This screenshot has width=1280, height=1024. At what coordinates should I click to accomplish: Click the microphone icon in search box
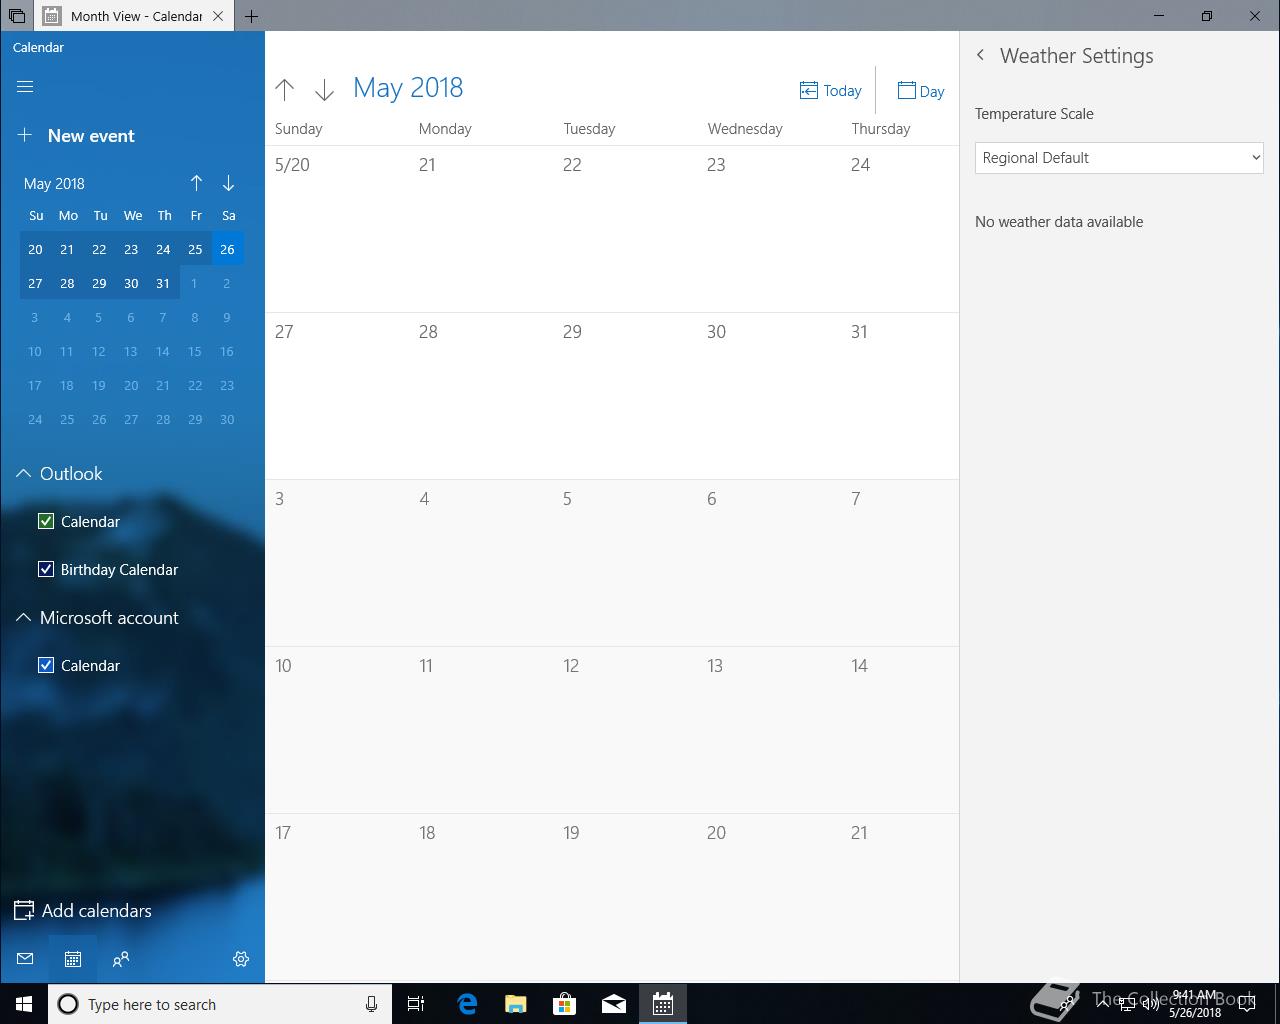pos(371,1004)
